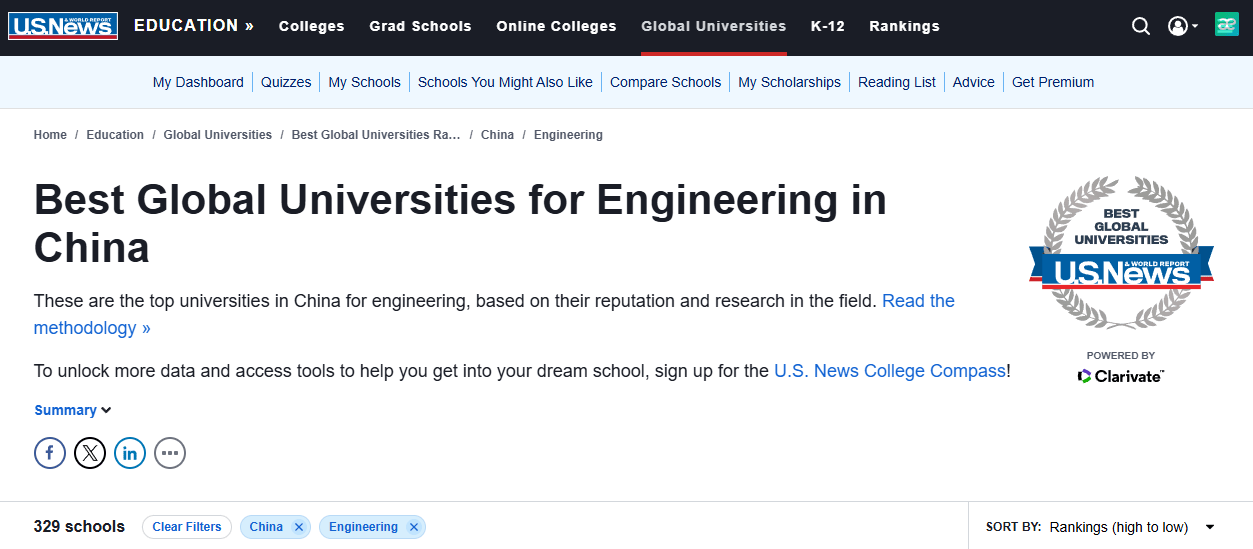Open the Grad Schools menu item

(x=420, y=27)
